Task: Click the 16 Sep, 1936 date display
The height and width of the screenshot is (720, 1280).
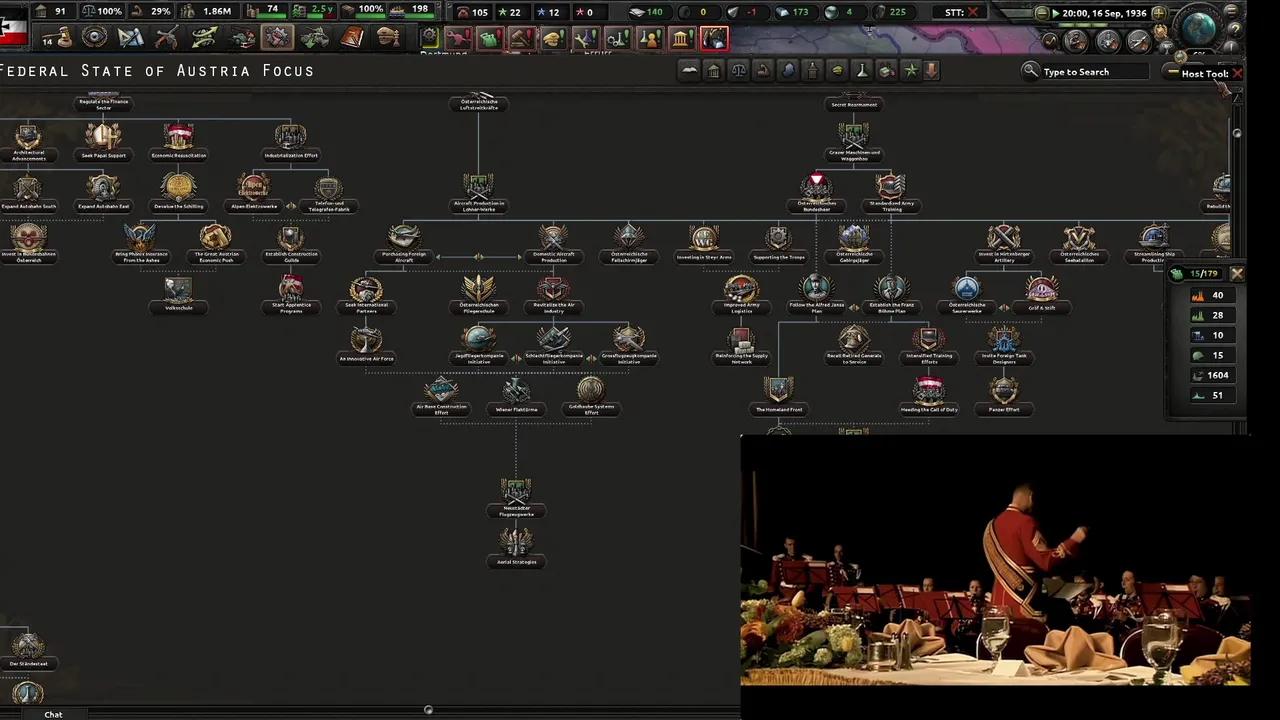Action: (1104, 14)
